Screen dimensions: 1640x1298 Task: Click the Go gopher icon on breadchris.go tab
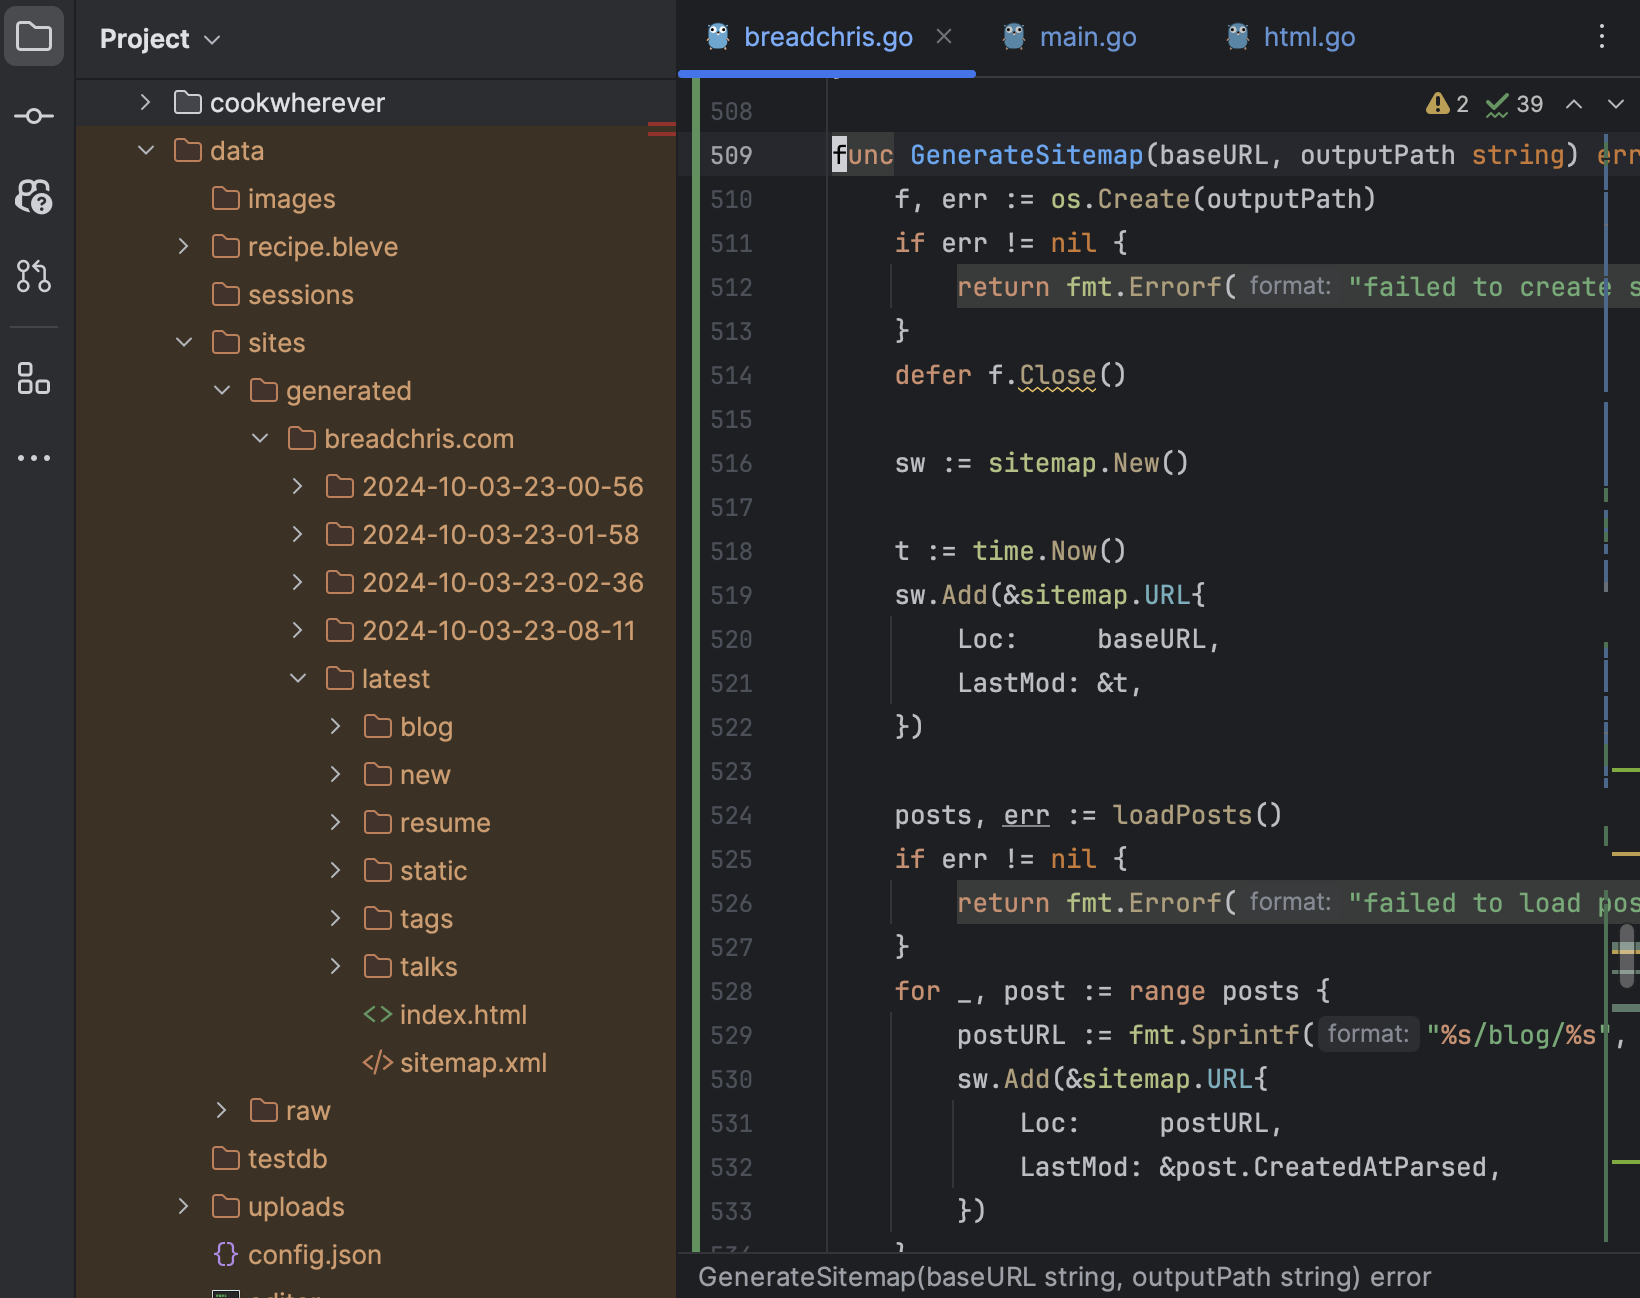pos(718,37)
